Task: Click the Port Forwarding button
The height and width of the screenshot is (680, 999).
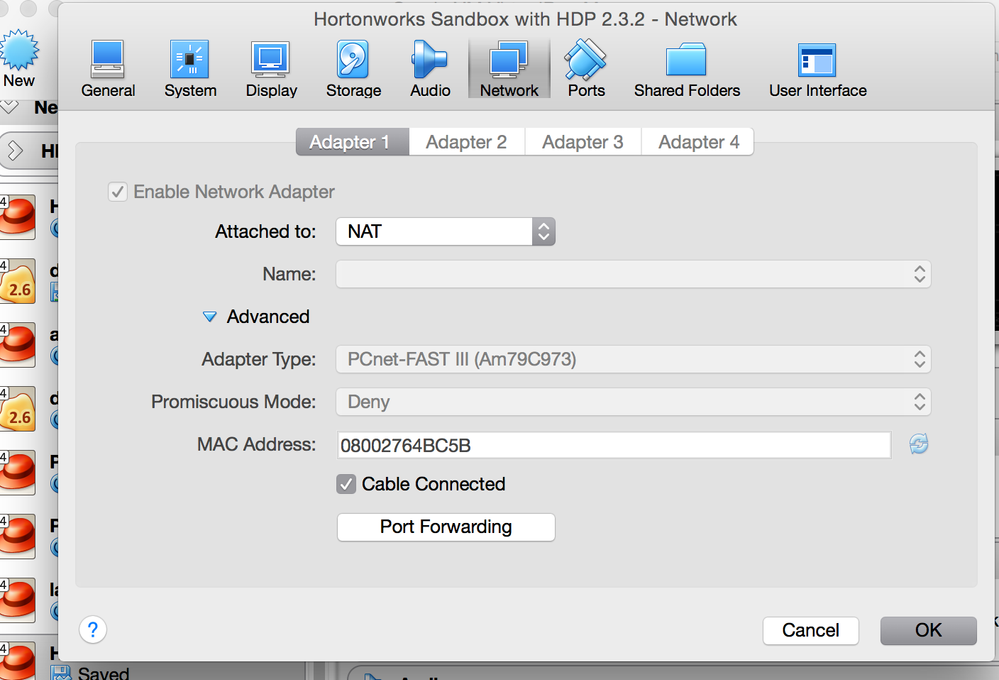Action: pyautogui.click(x=446, y=527)
